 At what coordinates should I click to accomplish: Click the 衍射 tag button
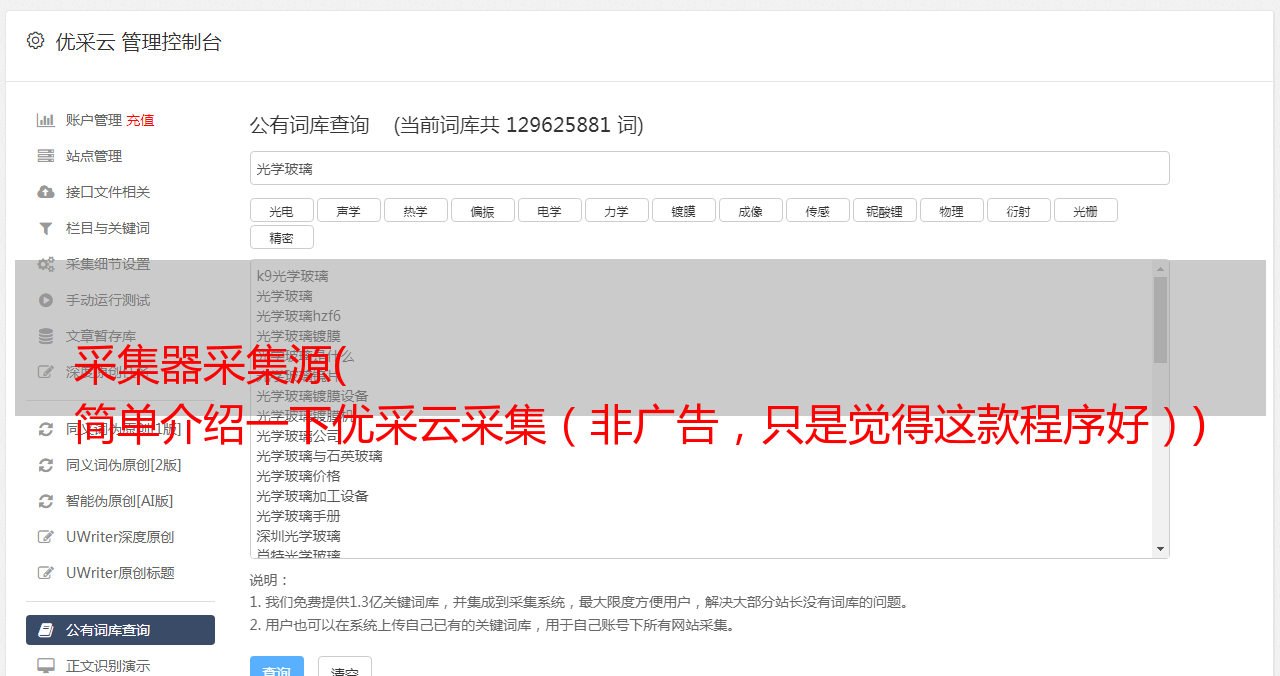1018,210
